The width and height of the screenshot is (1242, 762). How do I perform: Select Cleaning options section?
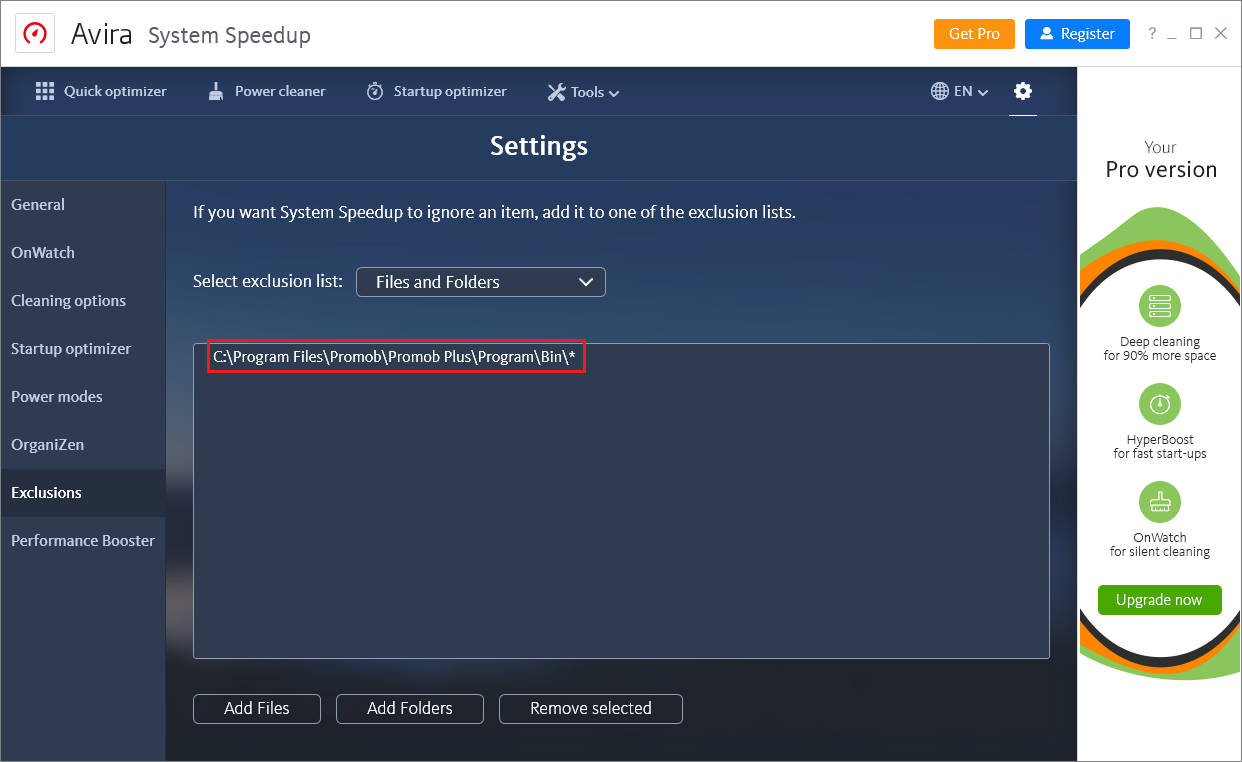pyautogui.click(x=83, y=301)
